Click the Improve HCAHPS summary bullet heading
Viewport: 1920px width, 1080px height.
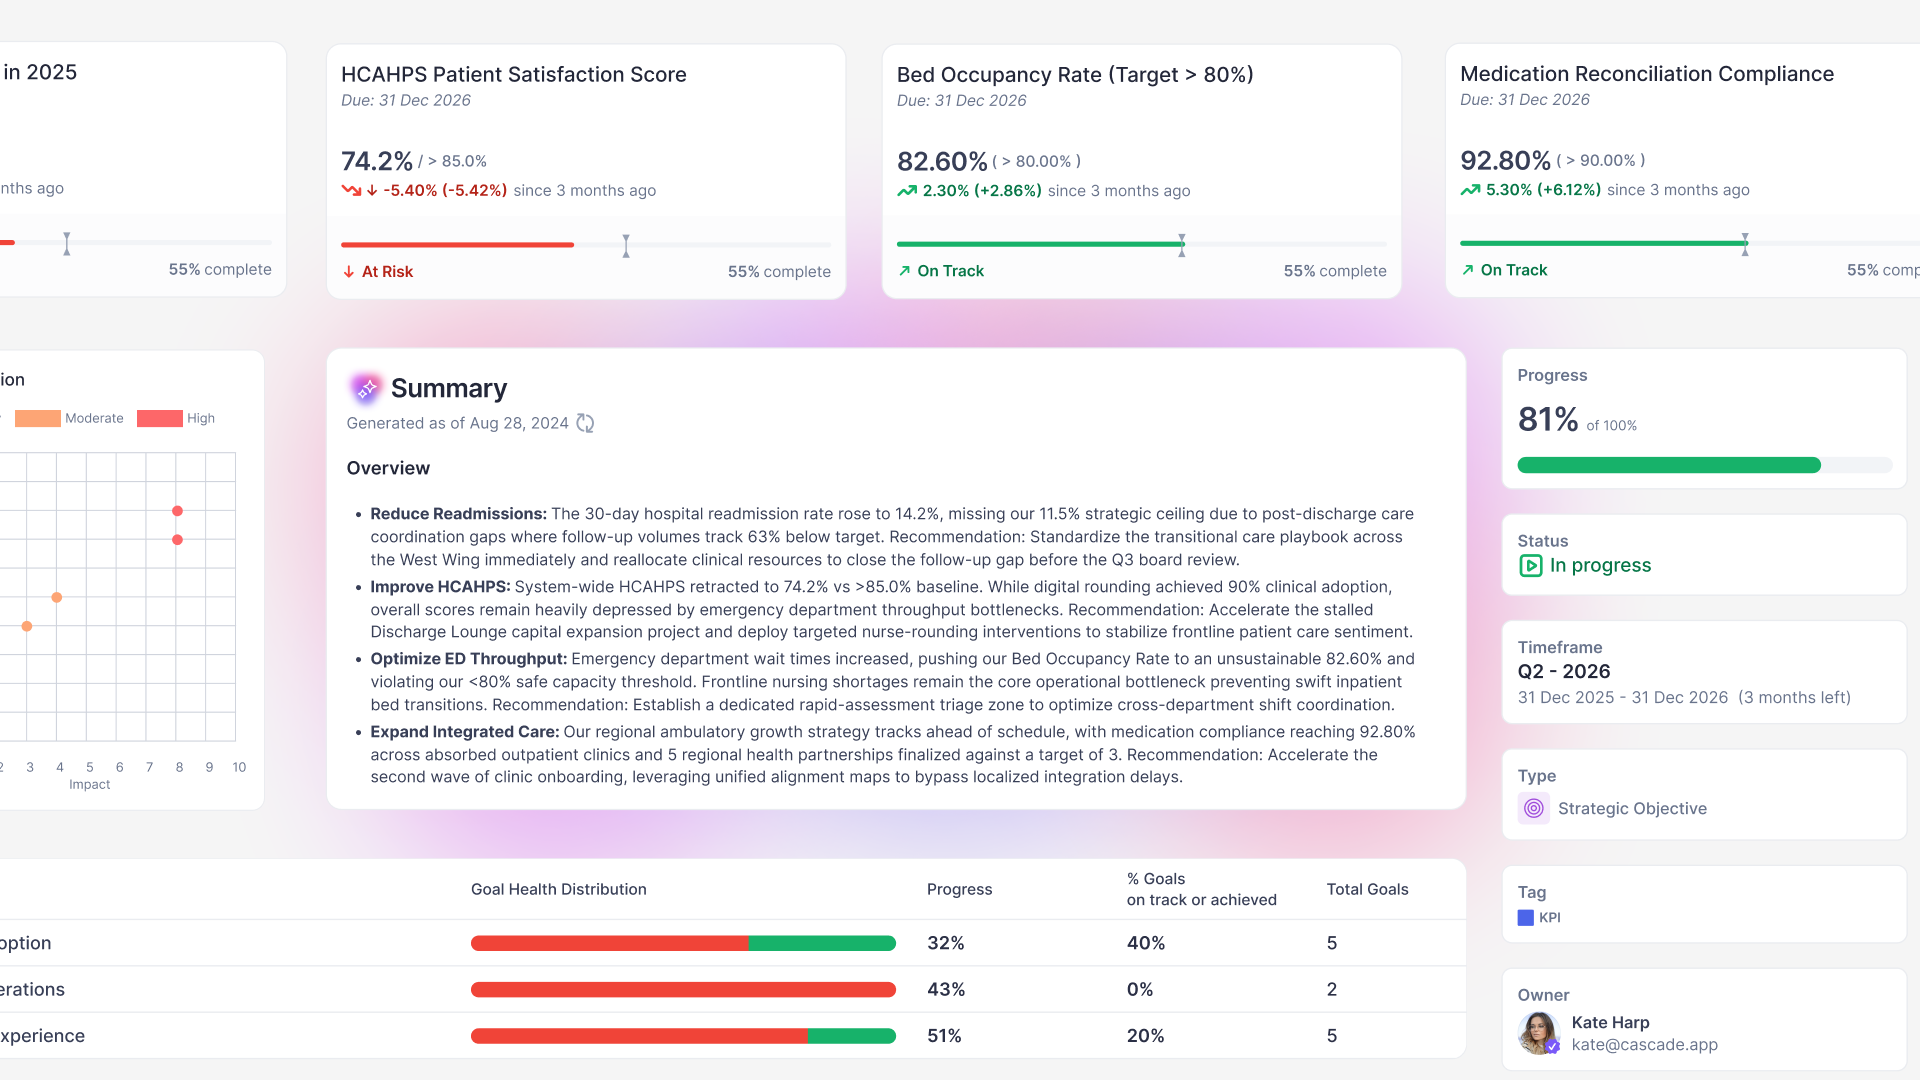(x=440, y=587)
